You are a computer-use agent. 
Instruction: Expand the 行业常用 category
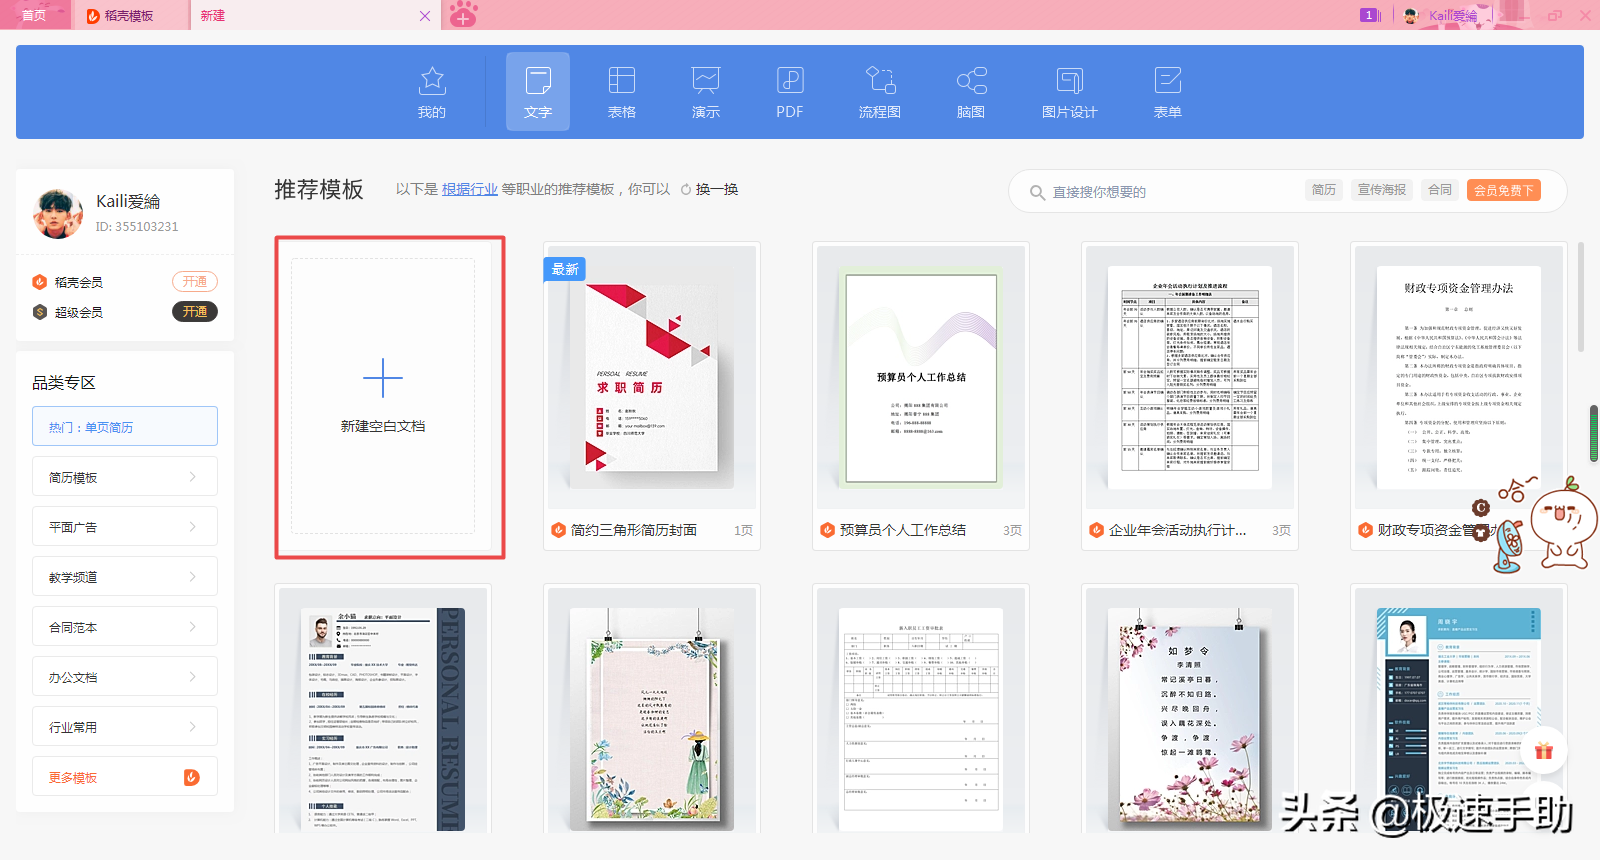click(125, 727)
